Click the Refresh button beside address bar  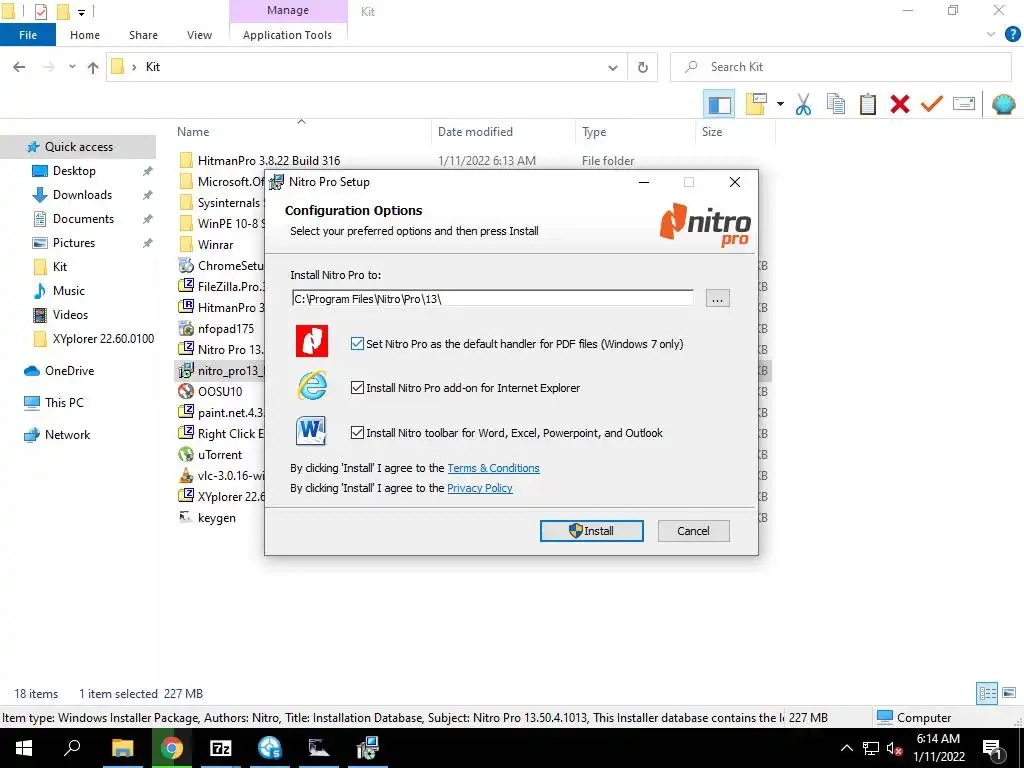643,67
